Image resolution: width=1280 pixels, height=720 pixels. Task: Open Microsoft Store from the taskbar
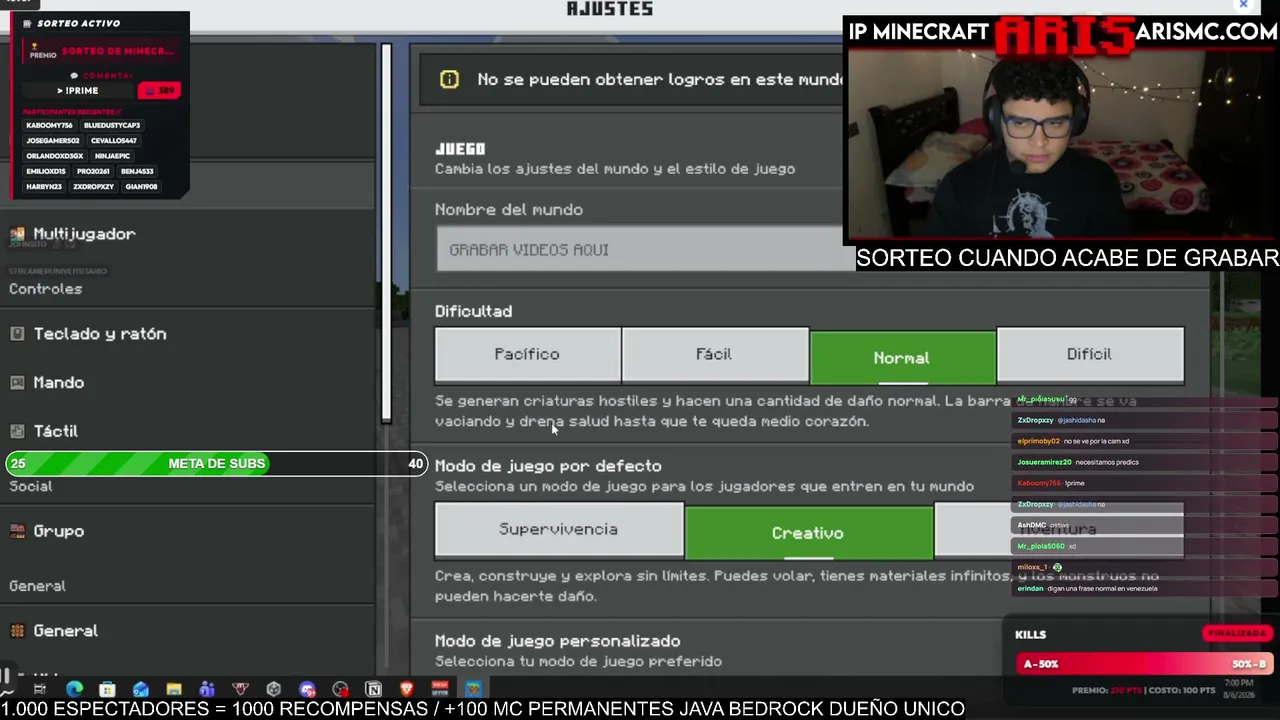(x=107, y=689)
